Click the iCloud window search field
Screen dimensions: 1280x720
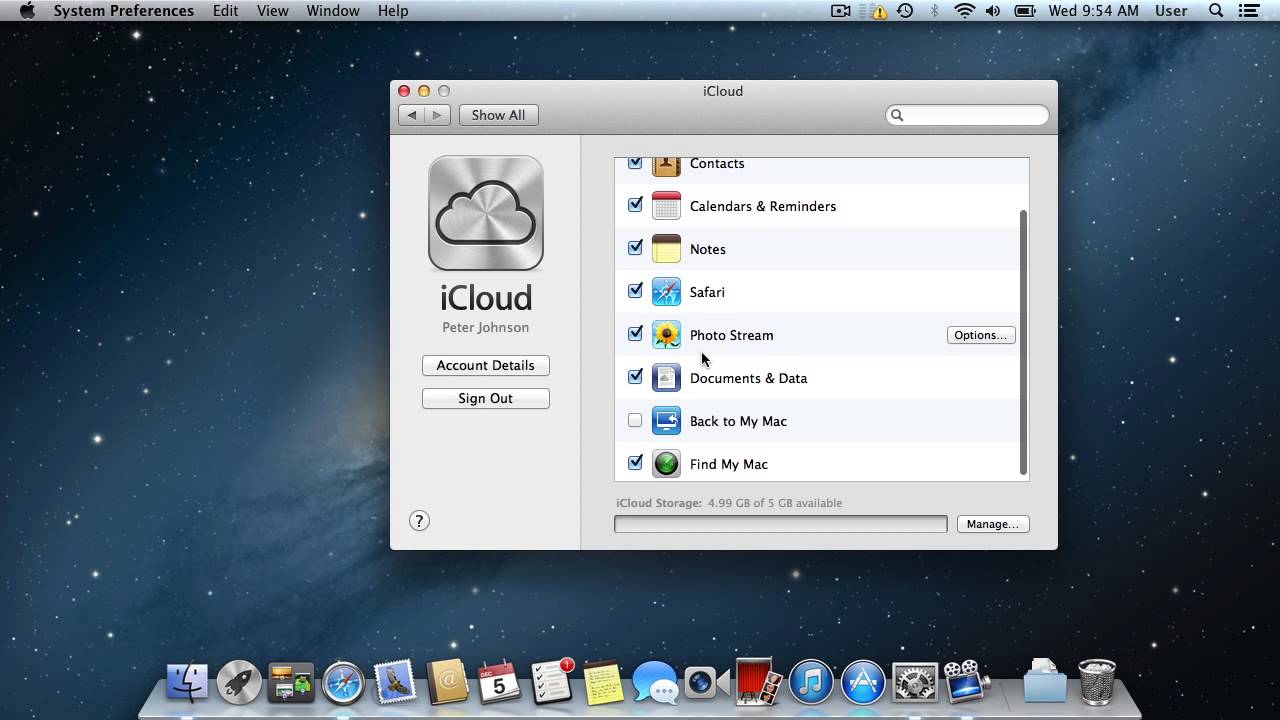tap(967, 115)
